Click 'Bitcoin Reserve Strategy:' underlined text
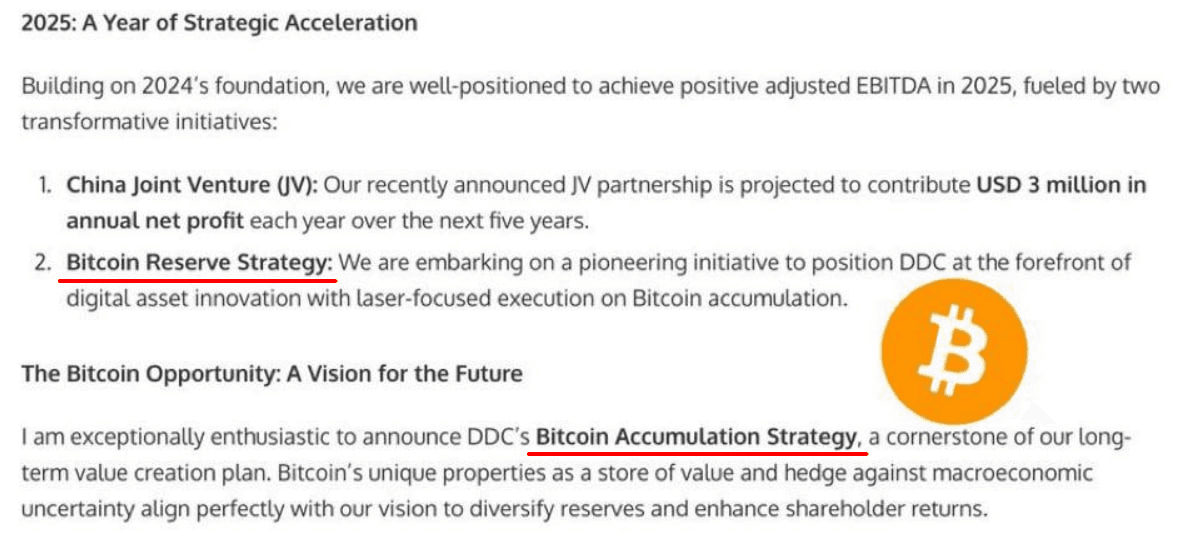Screen dimensions: 1195x548 coord(200,263)
